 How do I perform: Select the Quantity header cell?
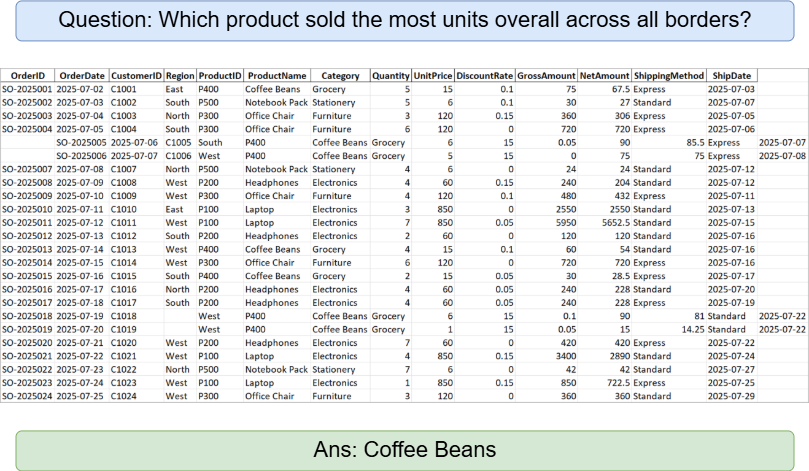pyautogui.click(x=391, y=76)
